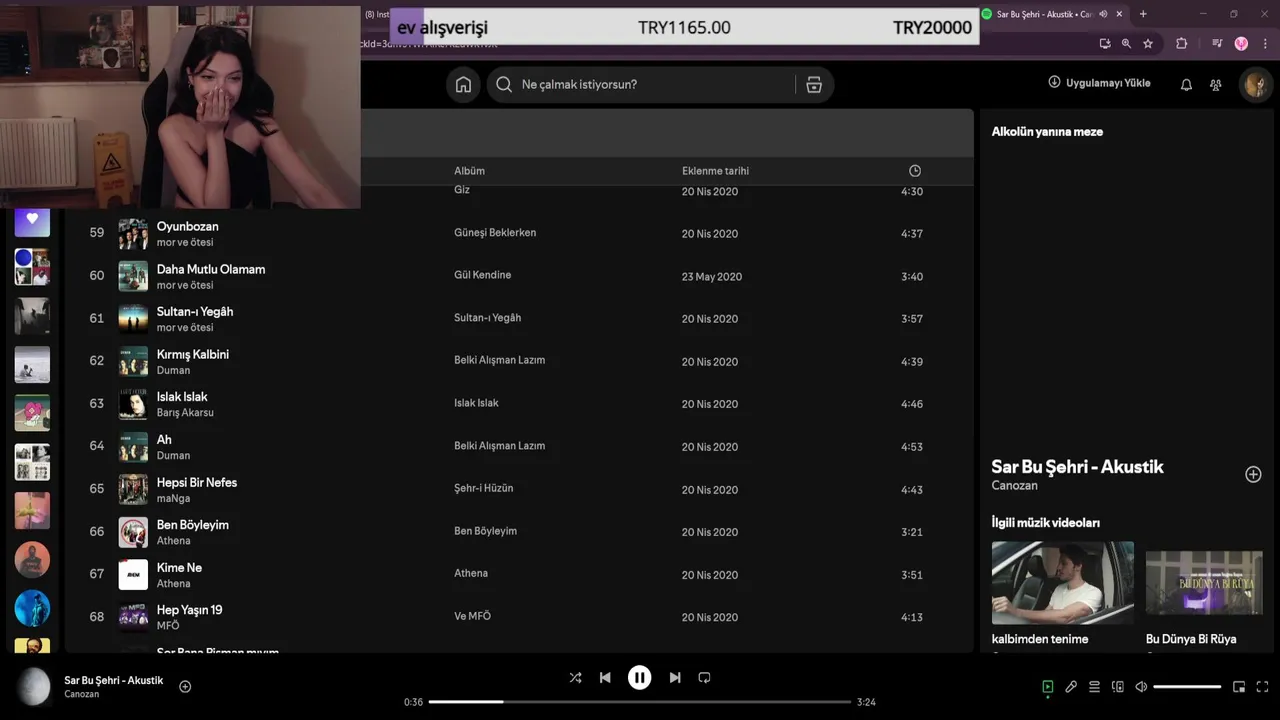Toggle repeat mode
This screenshot has width=1280, height=720.
[x=704, y=677]
